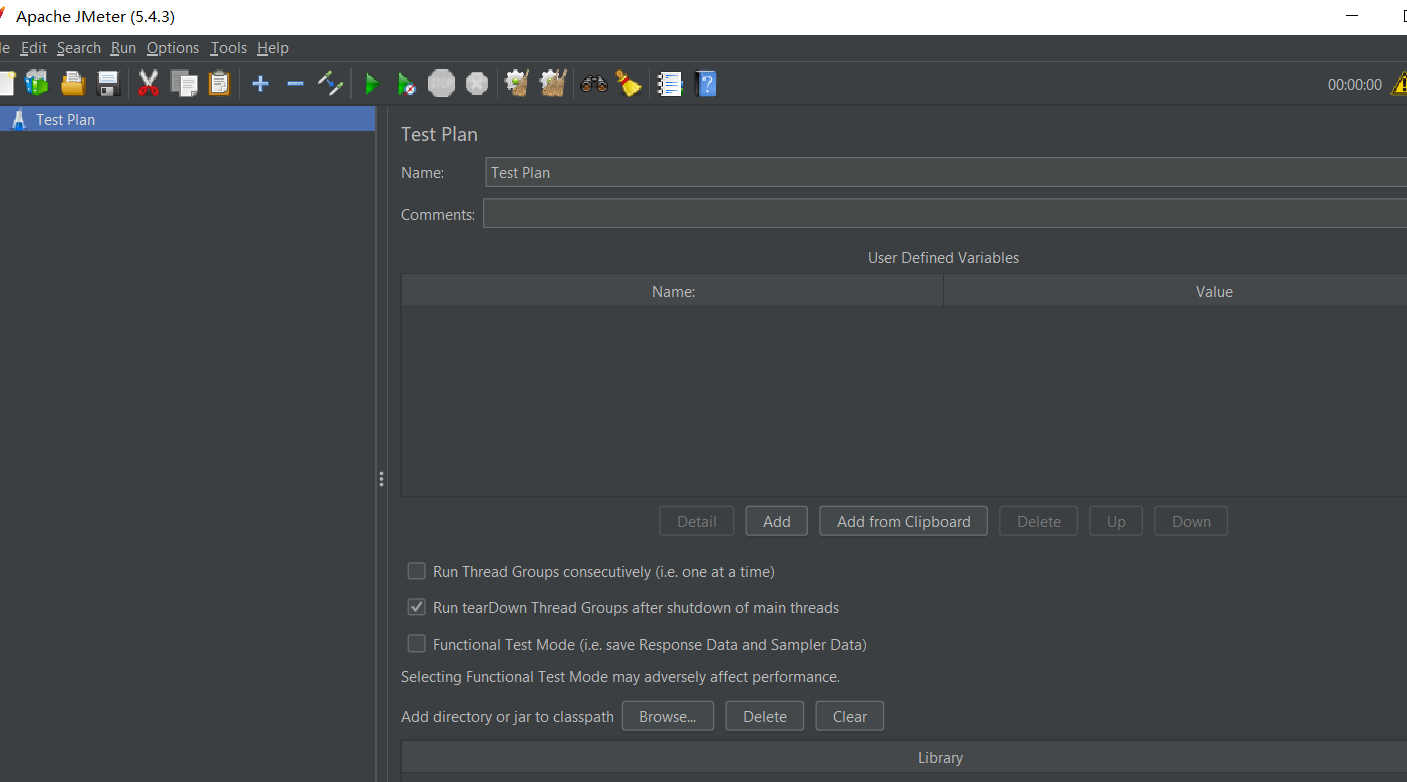Focus the Name input field
Screen dimensions: 1407x782
pyautogui.click(x=946, y=172)
